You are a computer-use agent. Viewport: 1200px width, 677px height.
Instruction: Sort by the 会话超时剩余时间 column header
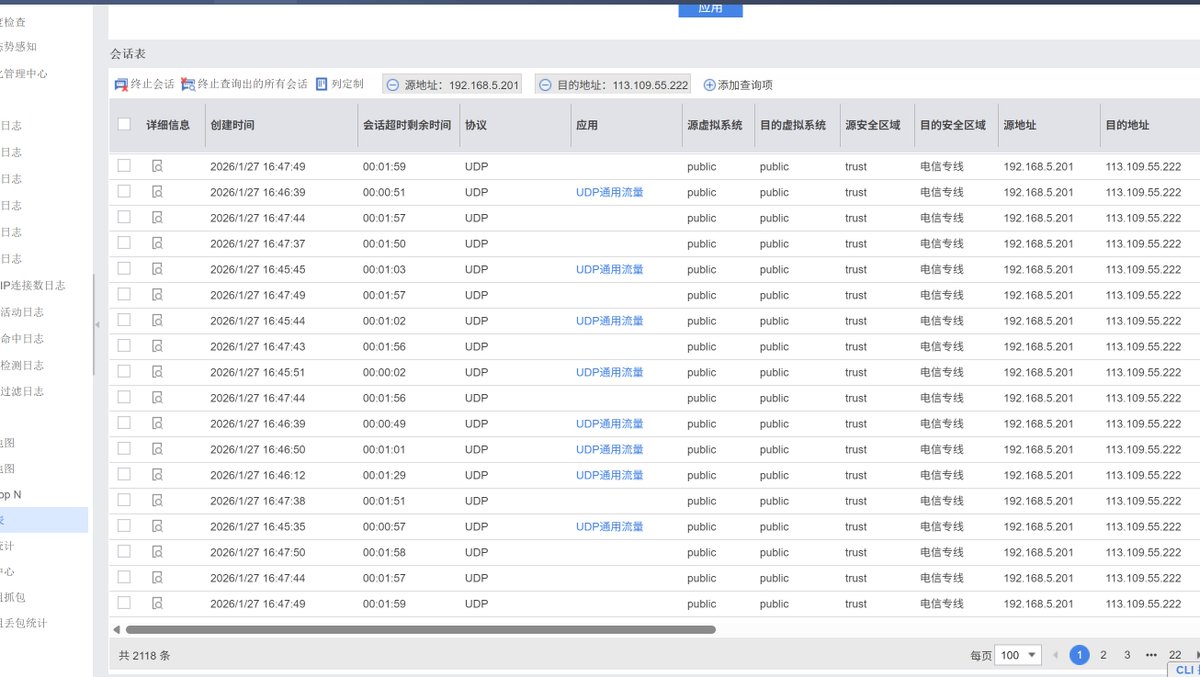coord(407,125)
